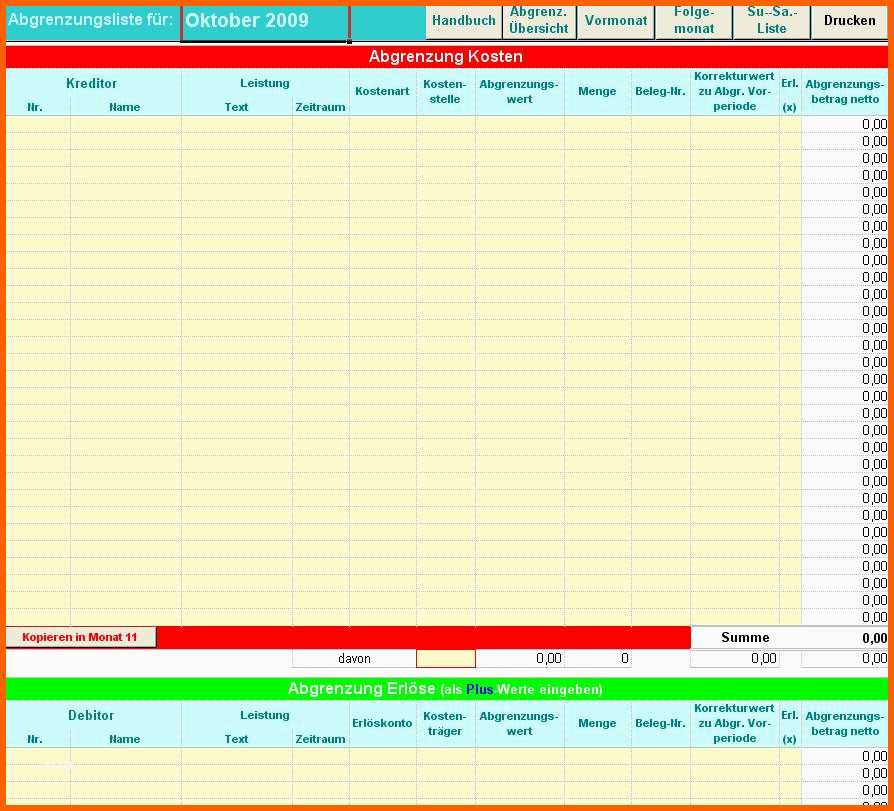Click the Kreditor column header

click(92, 84)
